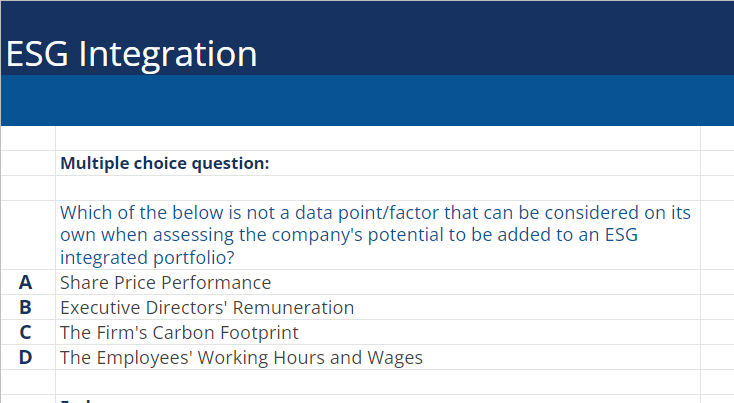
Task: Click the blank cell directly above 'Multiple choice question:'
Action: point(377,138)
